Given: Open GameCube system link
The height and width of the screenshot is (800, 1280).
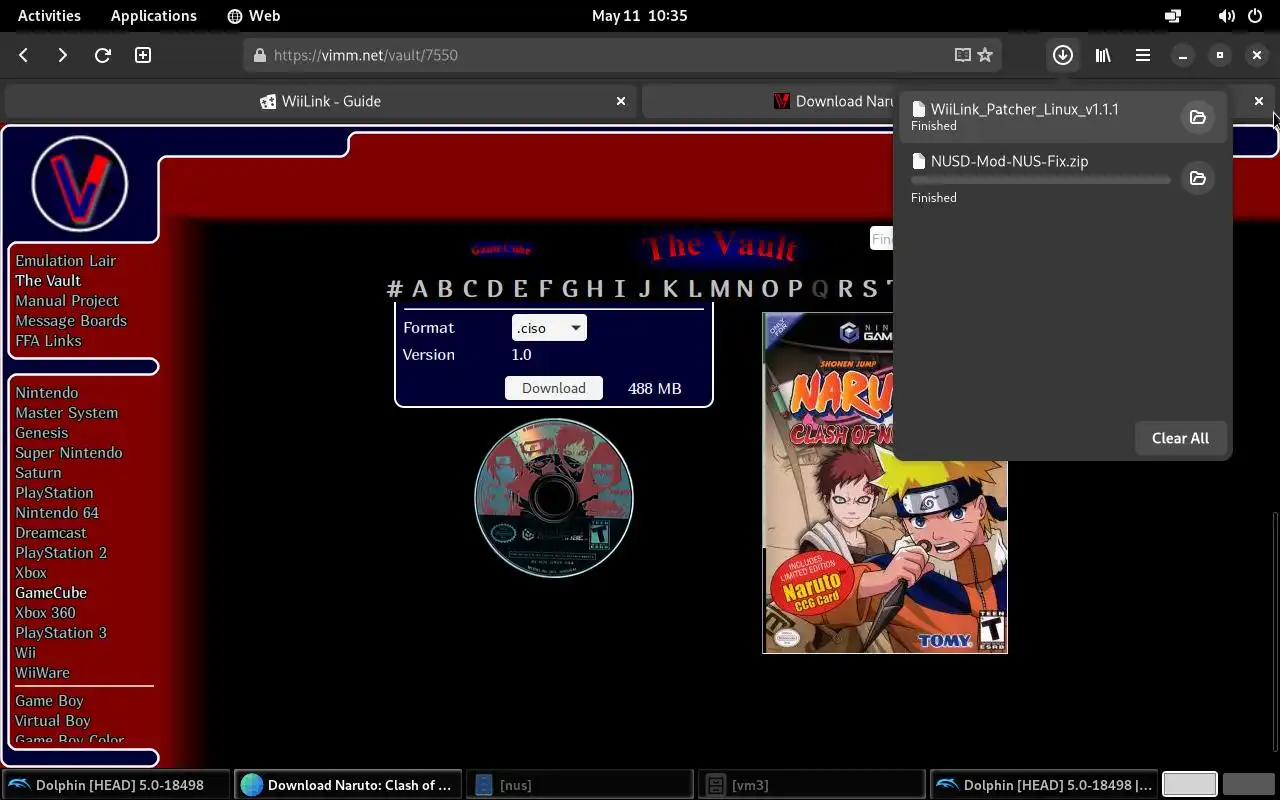Looking at the screenshot, I should (x=51, y=593).
